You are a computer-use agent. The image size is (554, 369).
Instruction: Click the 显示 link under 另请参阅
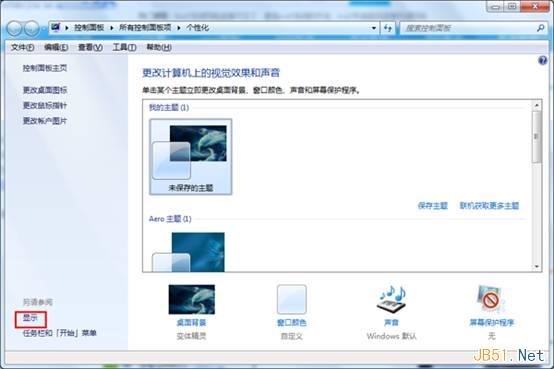pyautogui.click(x=30, y=318)
